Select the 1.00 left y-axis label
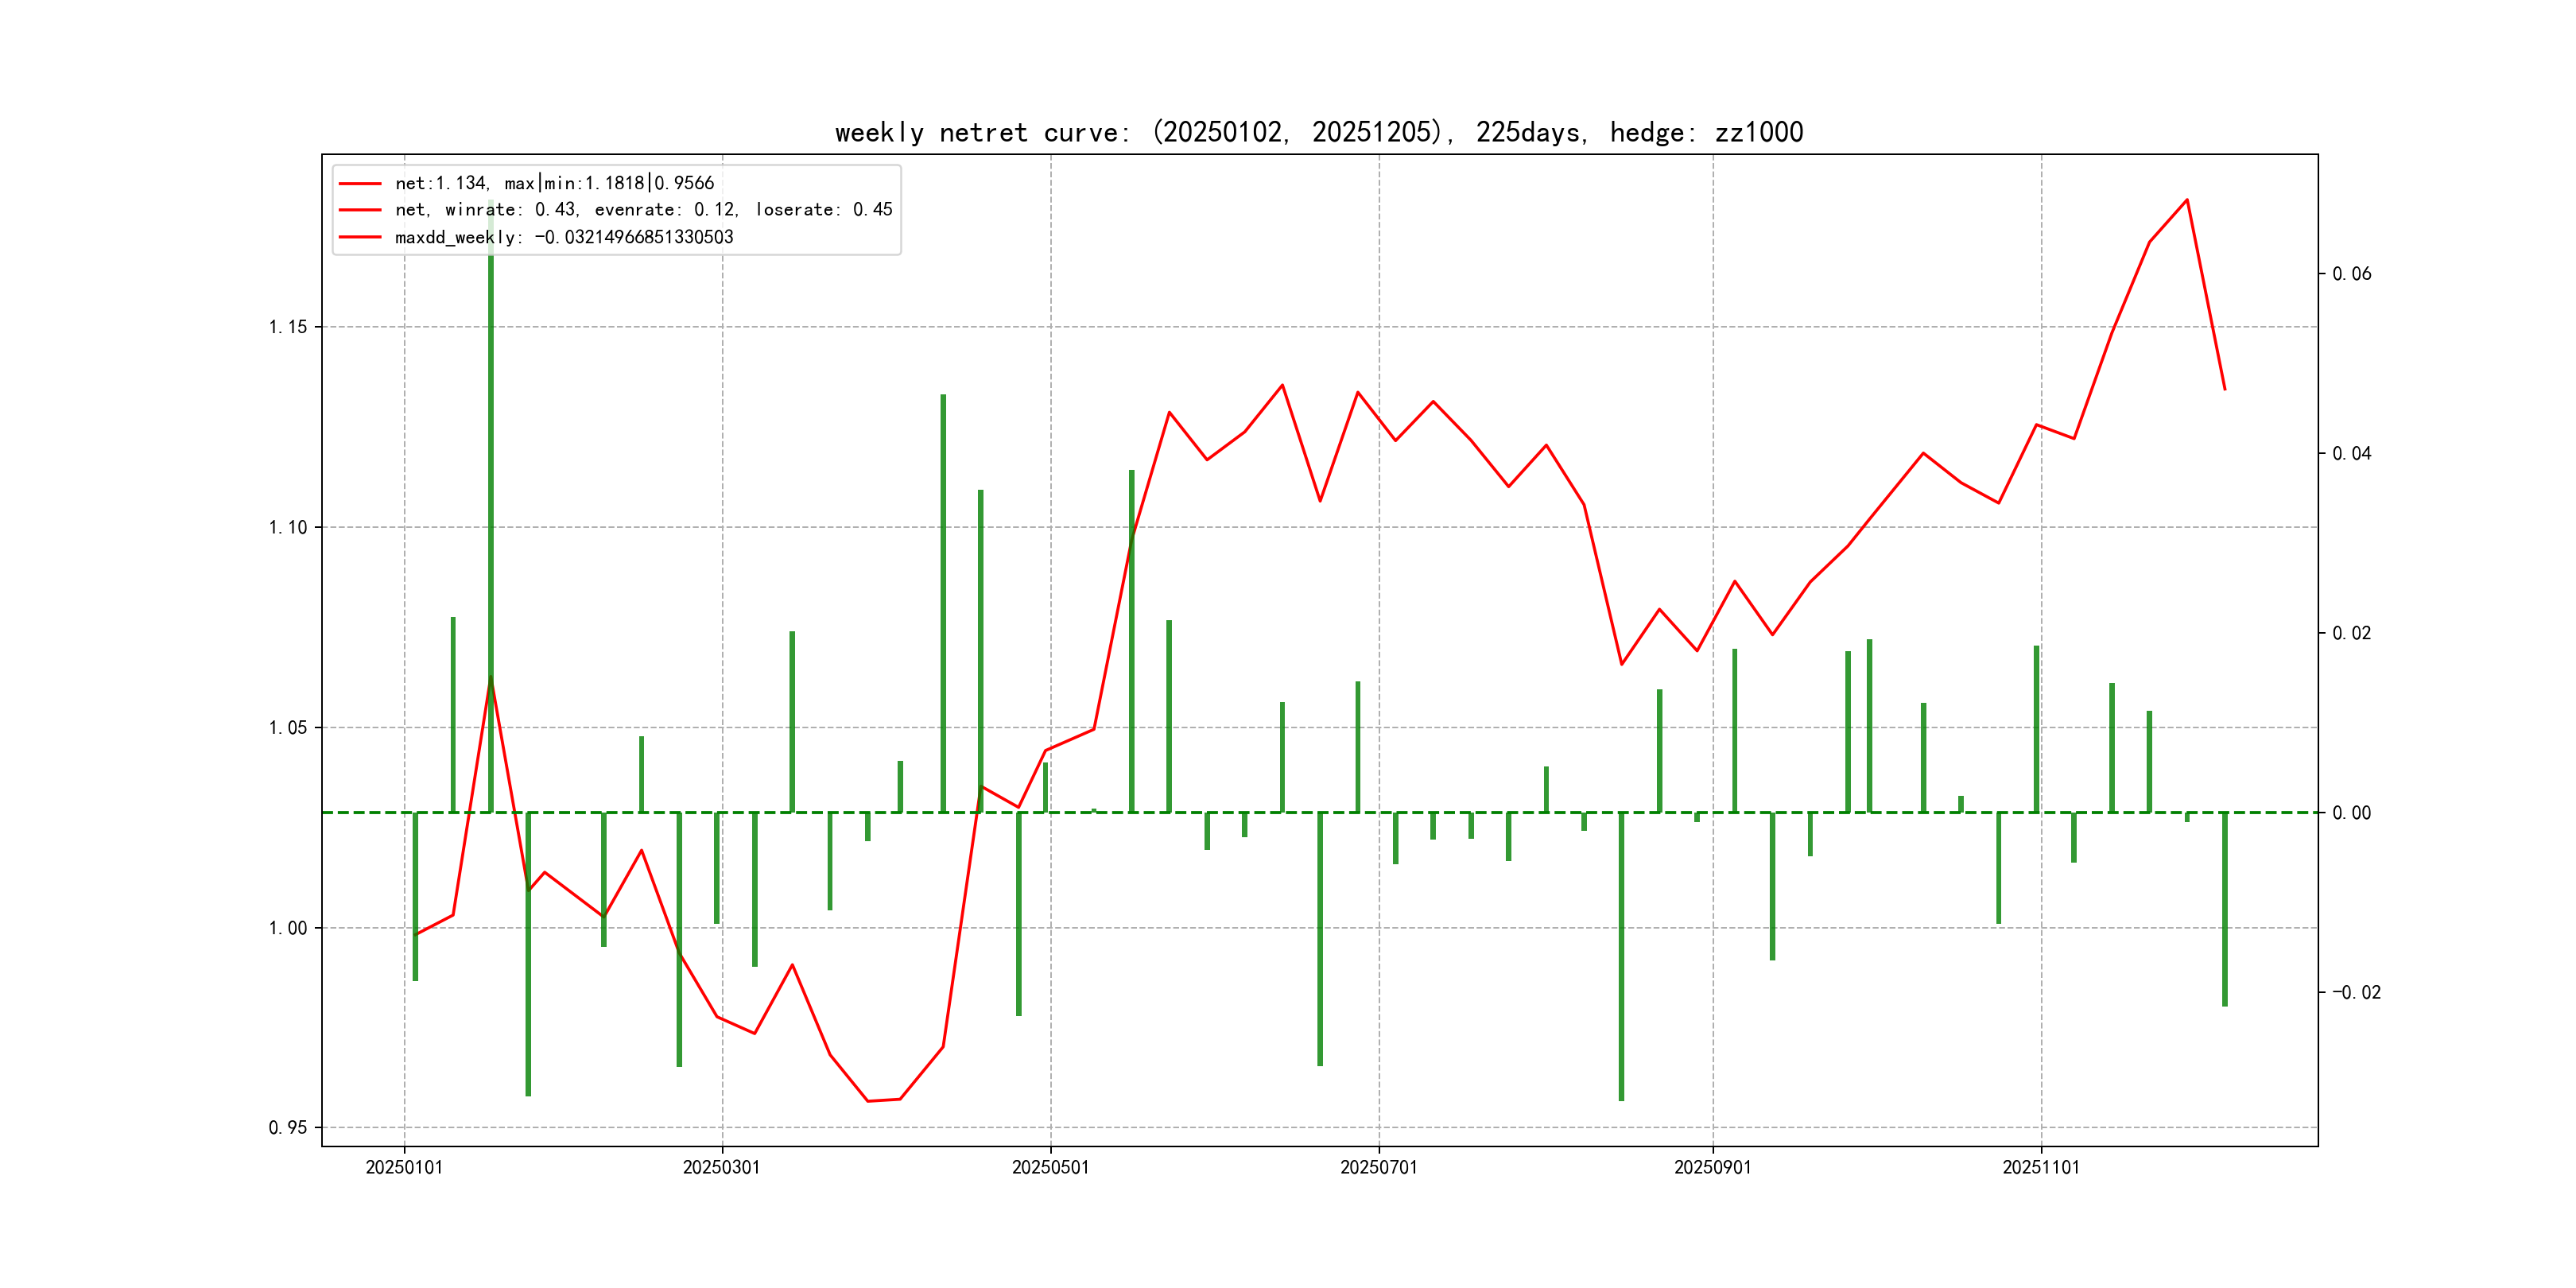This screenshot has width=2576, height=1288. tap(288, 928)
